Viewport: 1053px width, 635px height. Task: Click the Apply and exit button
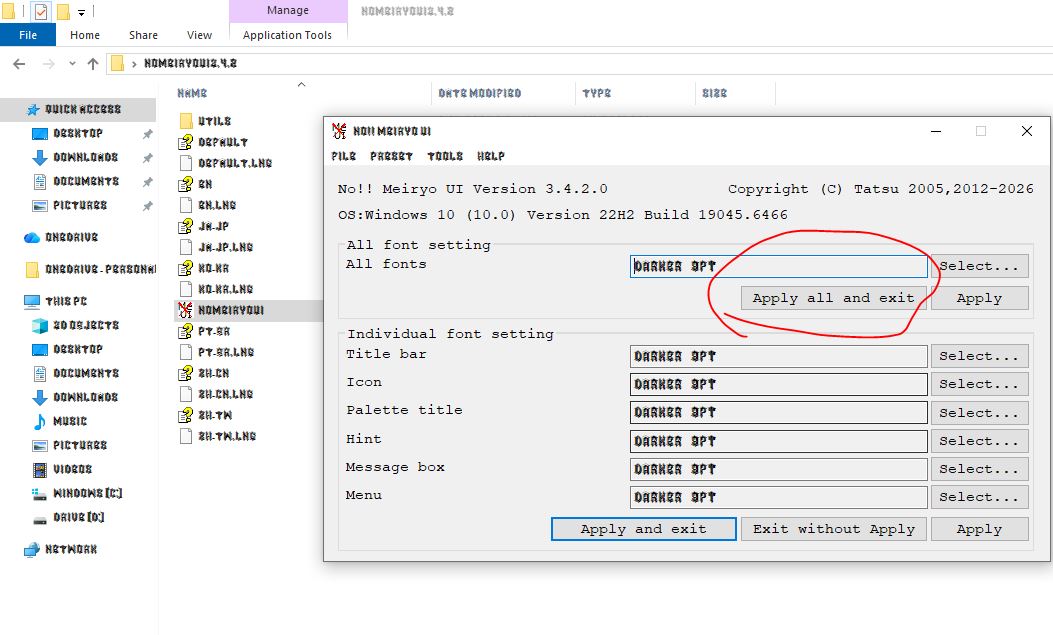click(x=643, y=529)
